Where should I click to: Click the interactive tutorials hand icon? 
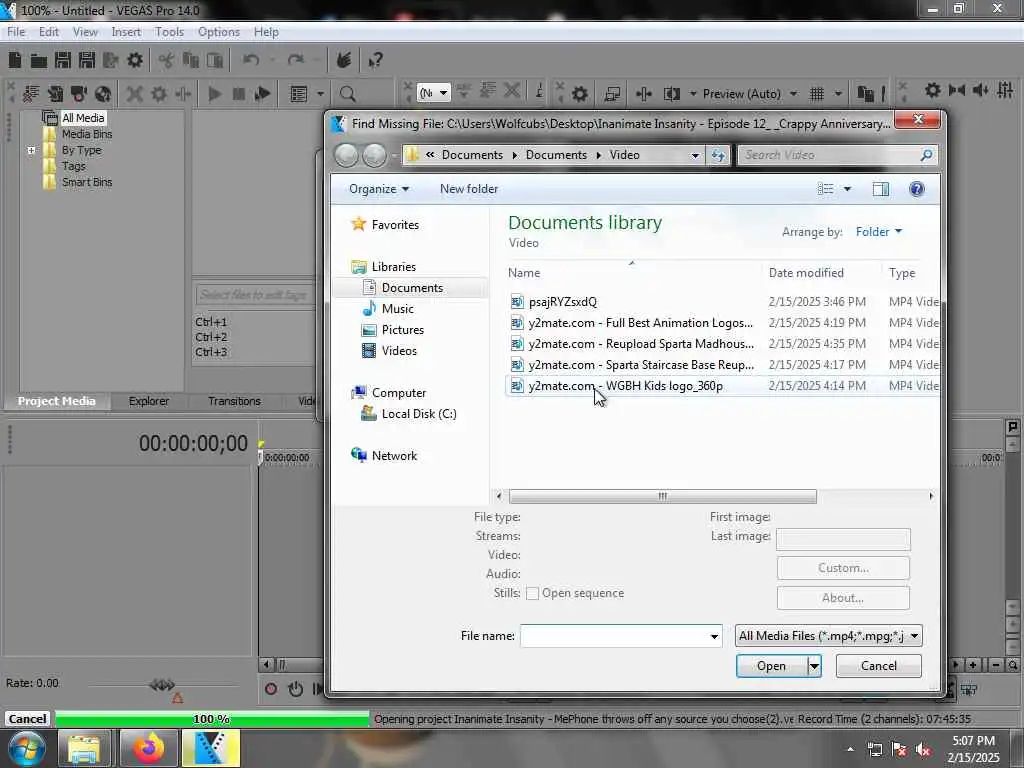[x=344, y=60]
